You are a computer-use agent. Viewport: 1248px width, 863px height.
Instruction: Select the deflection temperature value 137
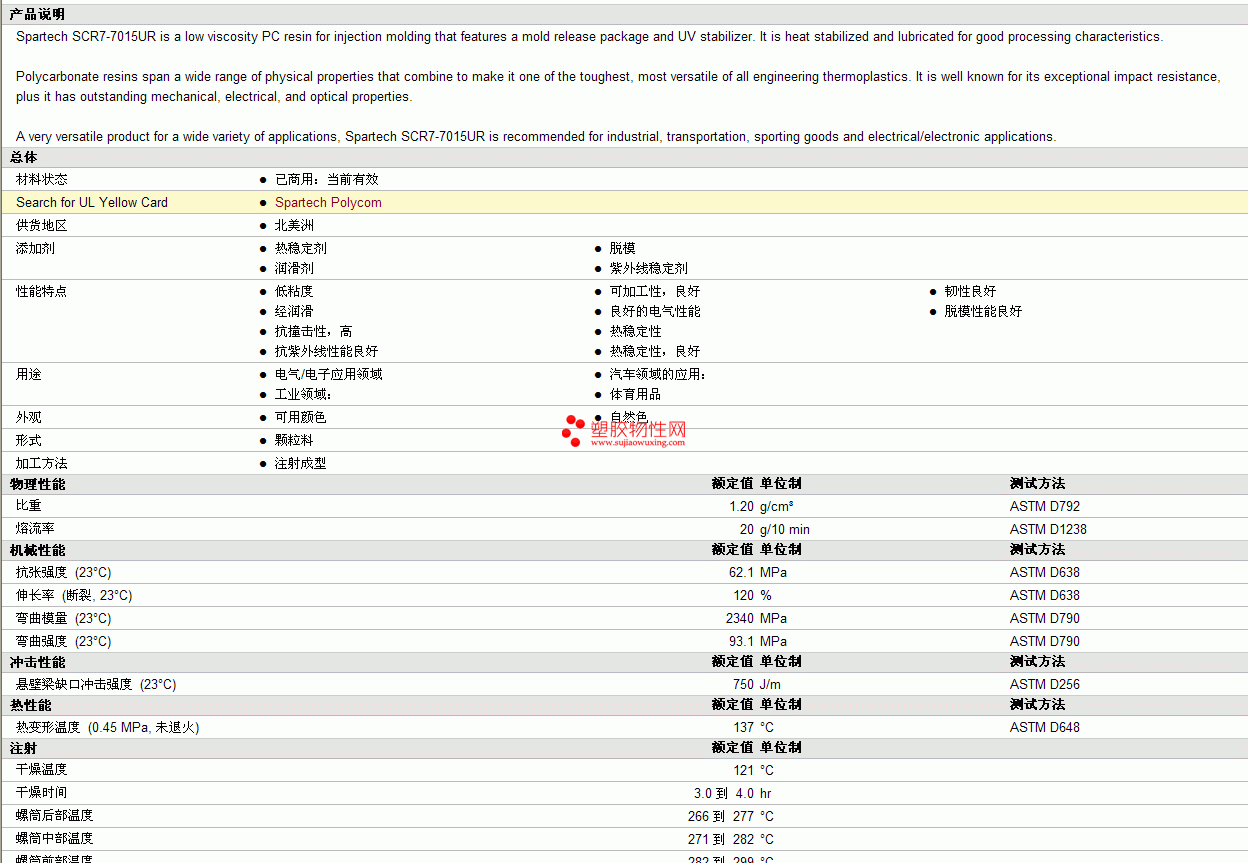click(743, 727)
